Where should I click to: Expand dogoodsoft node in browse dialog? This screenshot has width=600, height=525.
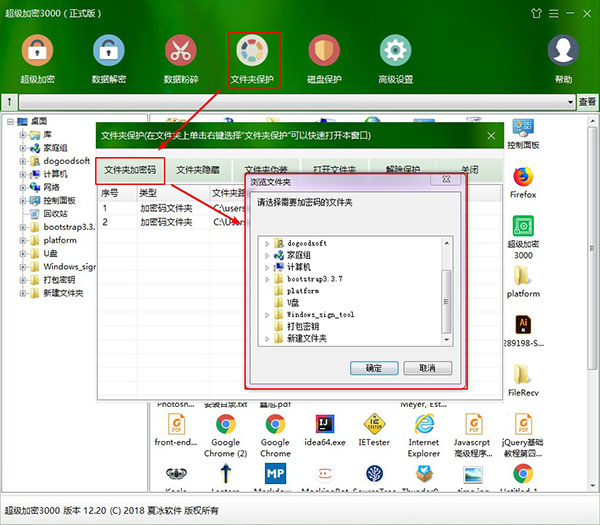266,243
